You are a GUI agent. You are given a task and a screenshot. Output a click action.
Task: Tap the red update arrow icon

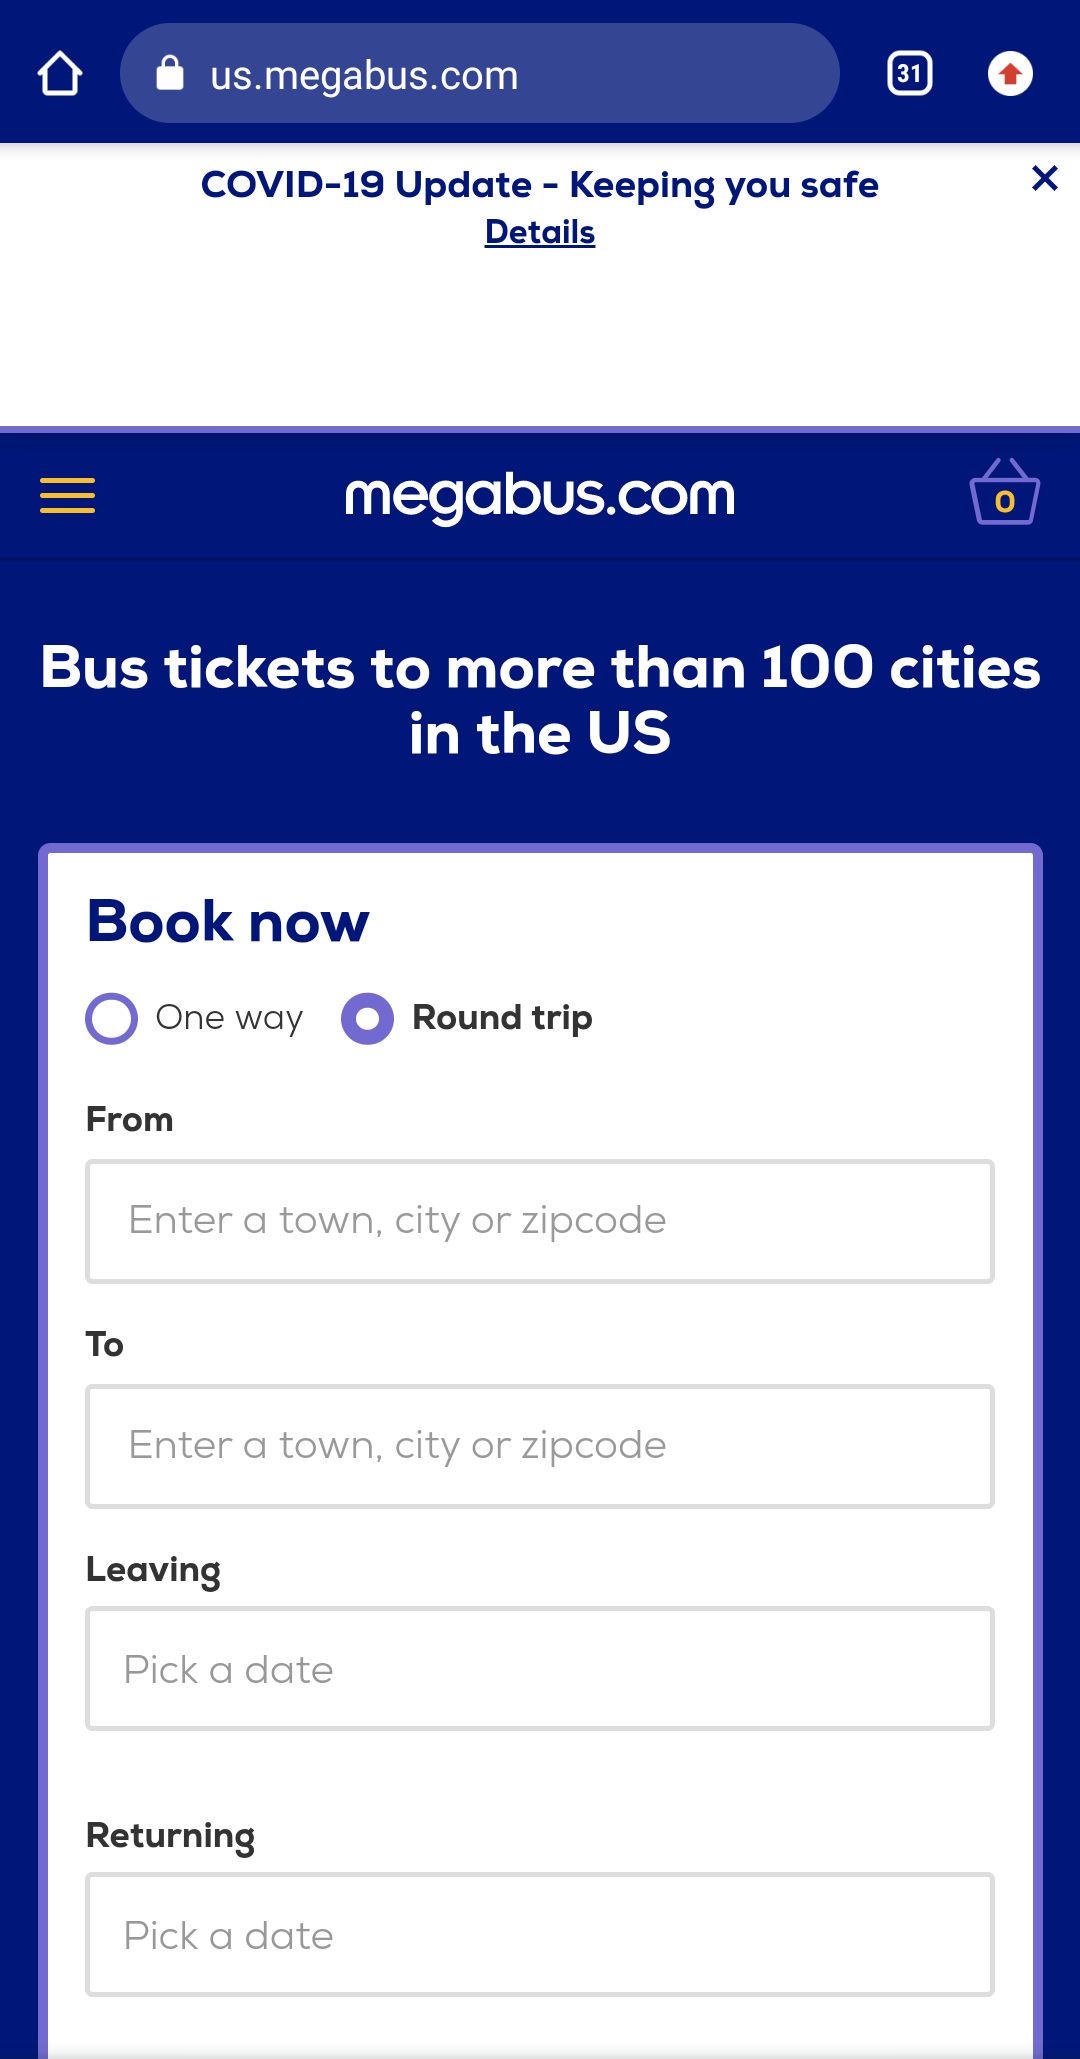(x=1010, y=74)
